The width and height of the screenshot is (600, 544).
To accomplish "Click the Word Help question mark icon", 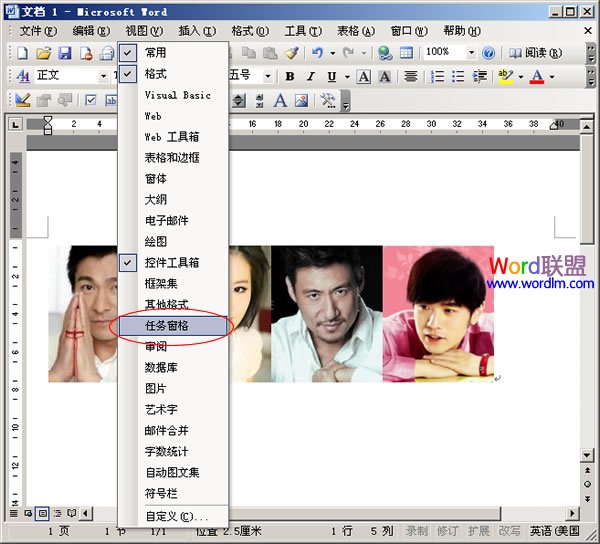I will click(489, 52).
